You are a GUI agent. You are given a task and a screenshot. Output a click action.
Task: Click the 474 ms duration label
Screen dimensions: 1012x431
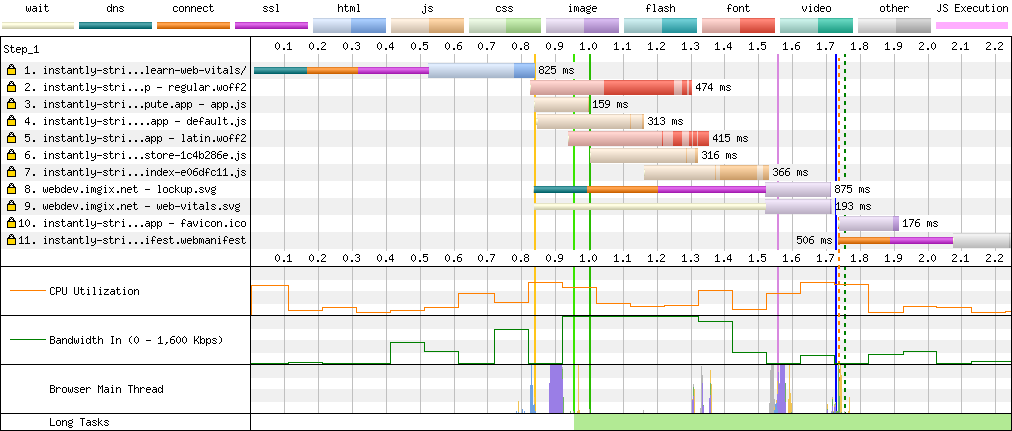click(x=714, y=87)
